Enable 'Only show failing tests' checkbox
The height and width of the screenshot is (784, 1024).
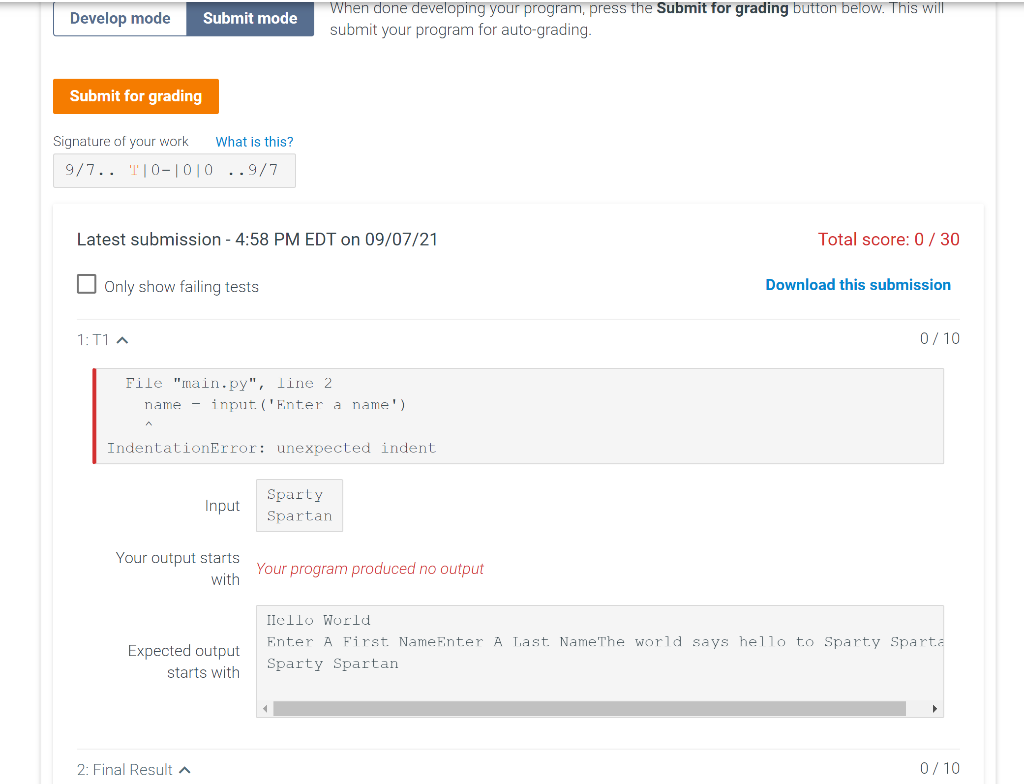[86, 284]
